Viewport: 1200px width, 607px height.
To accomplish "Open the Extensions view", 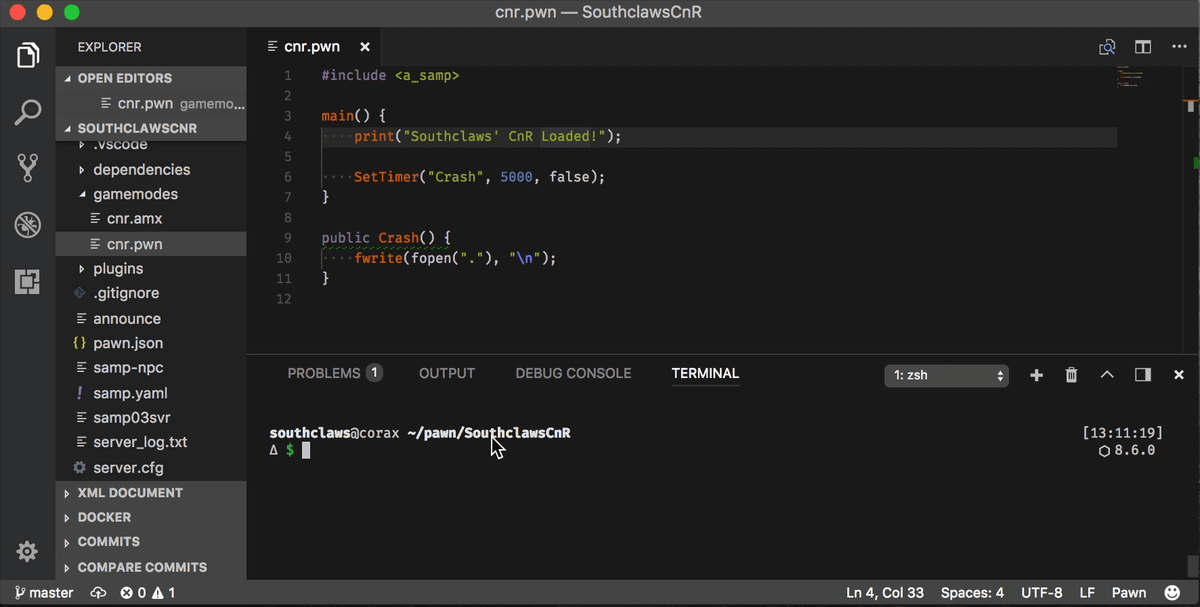I will pos(28,282).
